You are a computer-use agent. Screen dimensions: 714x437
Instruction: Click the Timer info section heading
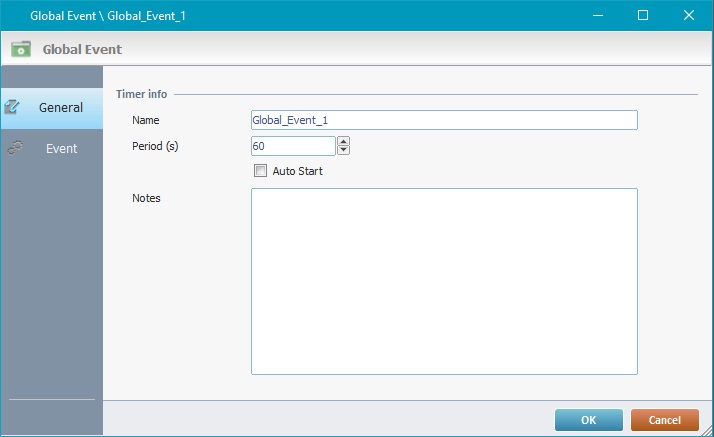pos(141,94)
